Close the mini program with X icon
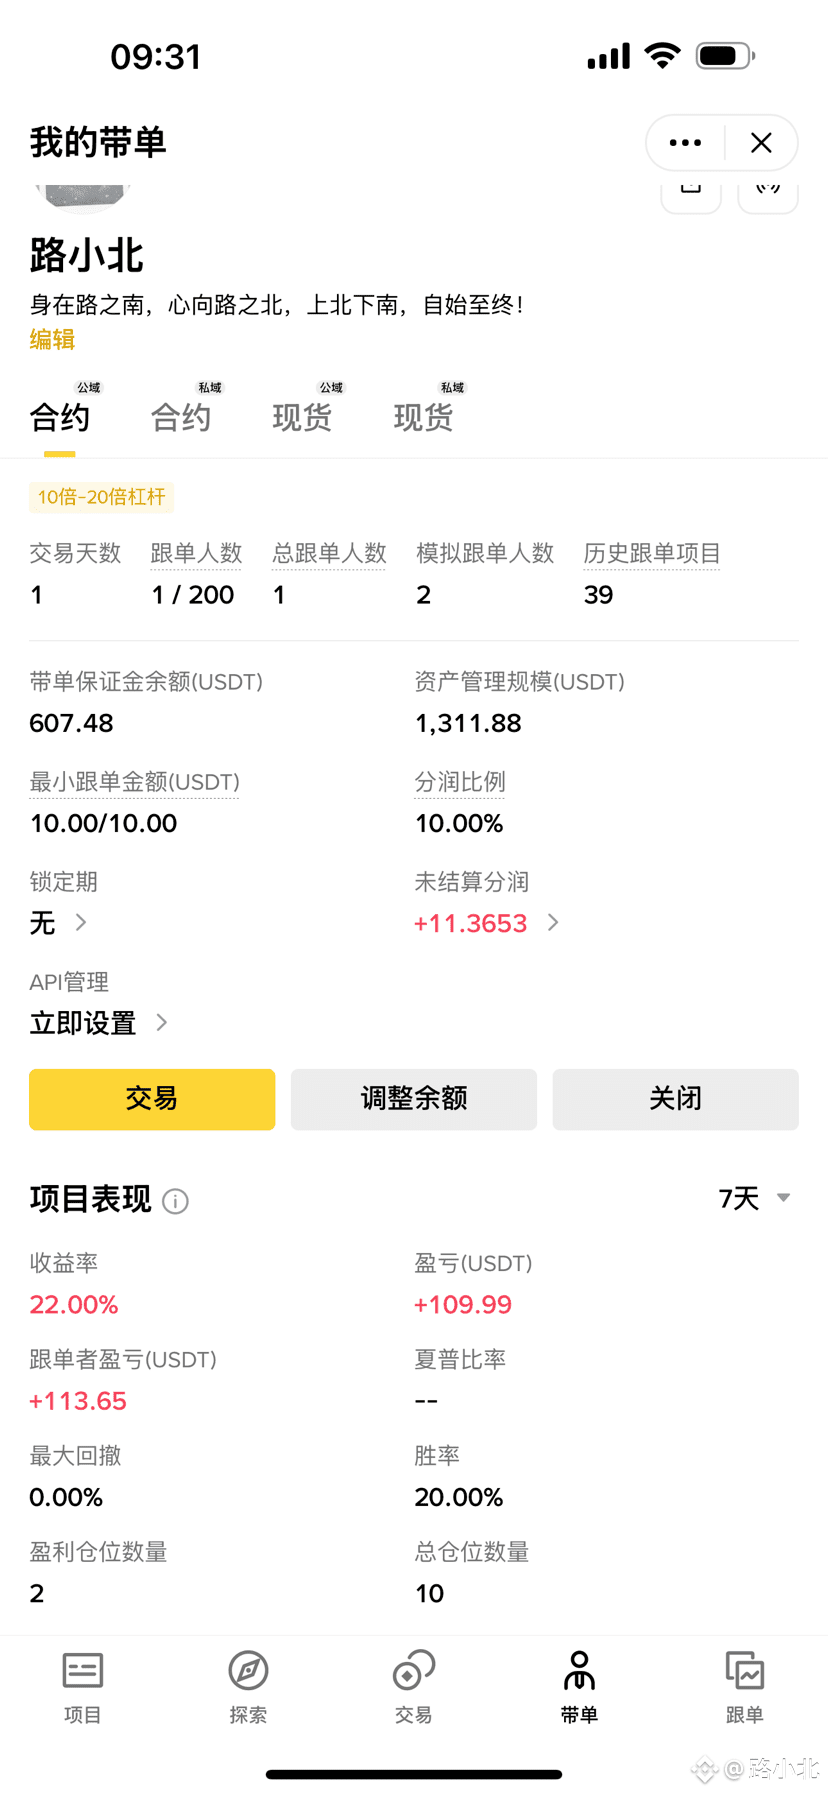Image resolution: width=828 pixels, height=1795 pixels. point(761,143)
